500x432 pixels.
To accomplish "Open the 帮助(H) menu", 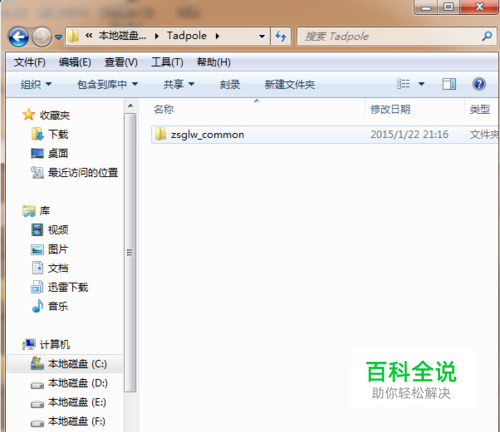I will (214, 62).
